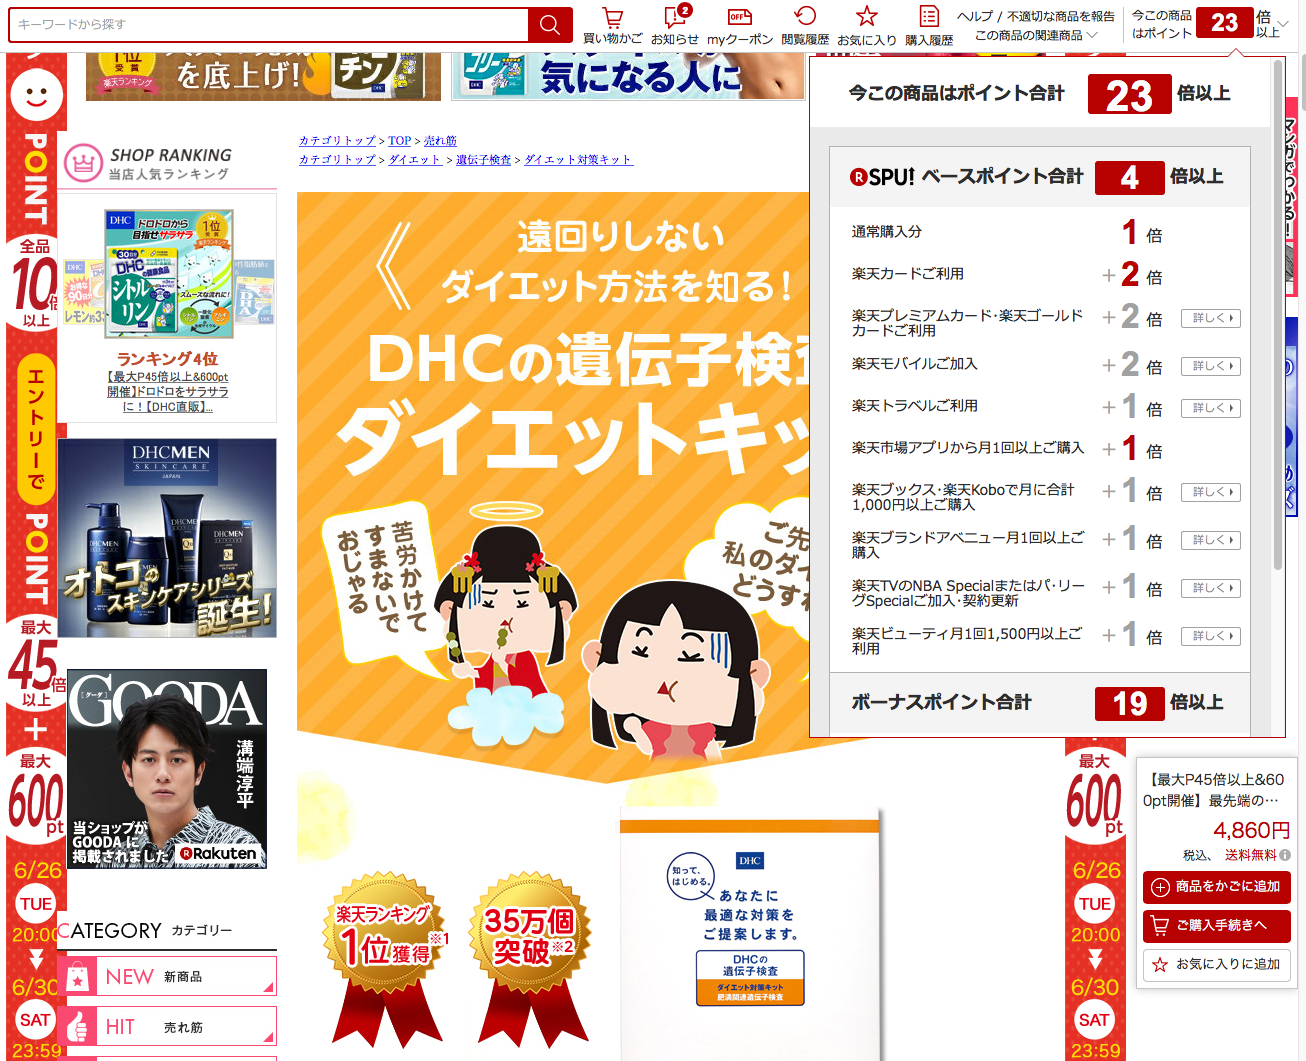The width and height of the screenshot is (1306, 1061).
Task: Click TOP breadcrumb link
Action: 400,141
